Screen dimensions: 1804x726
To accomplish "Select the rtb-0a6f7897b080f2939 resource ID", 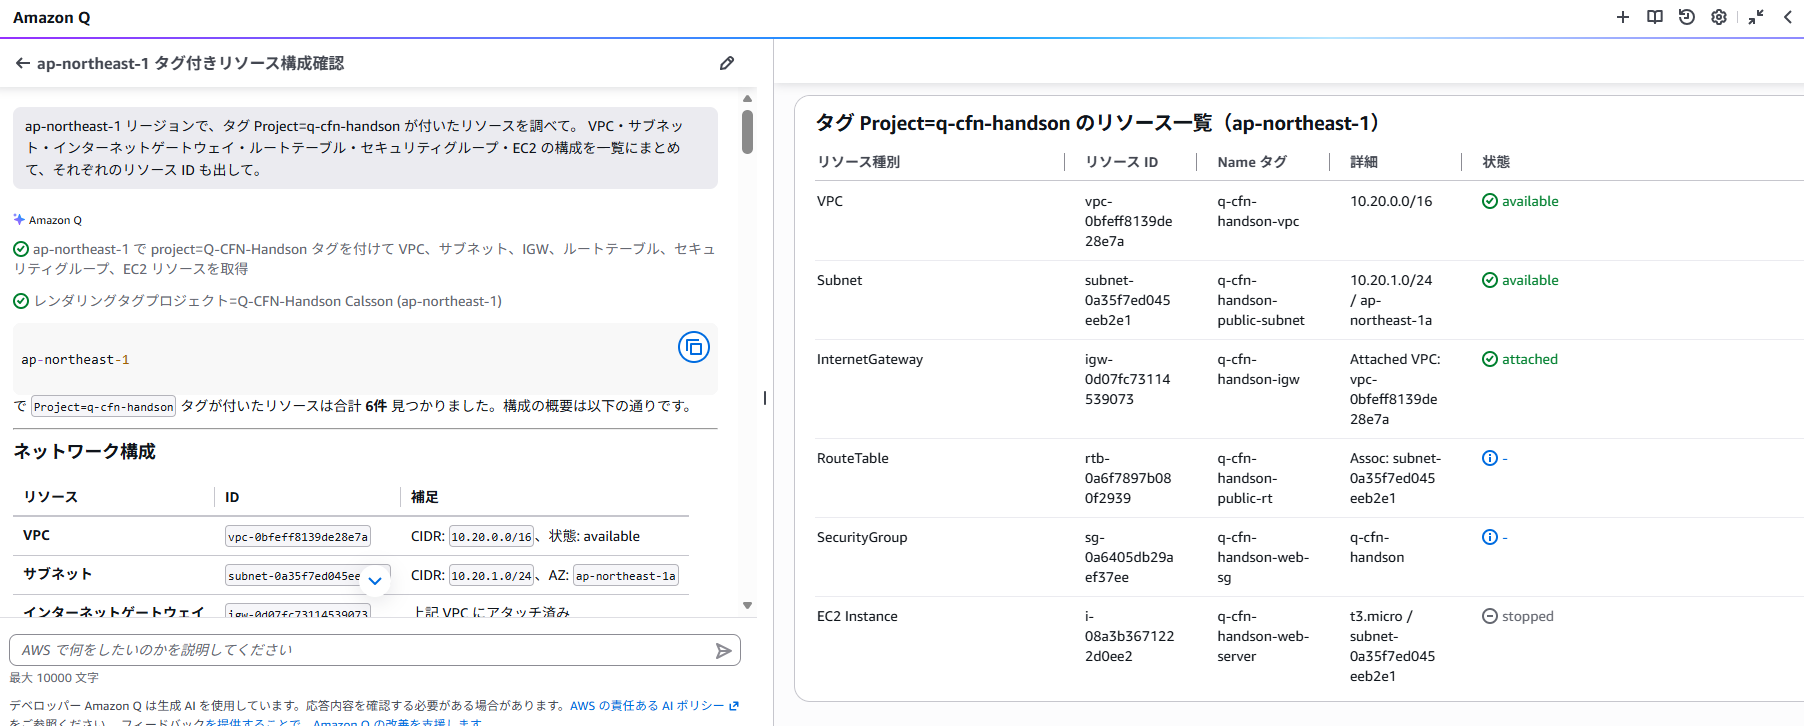I will (1128, 478).
